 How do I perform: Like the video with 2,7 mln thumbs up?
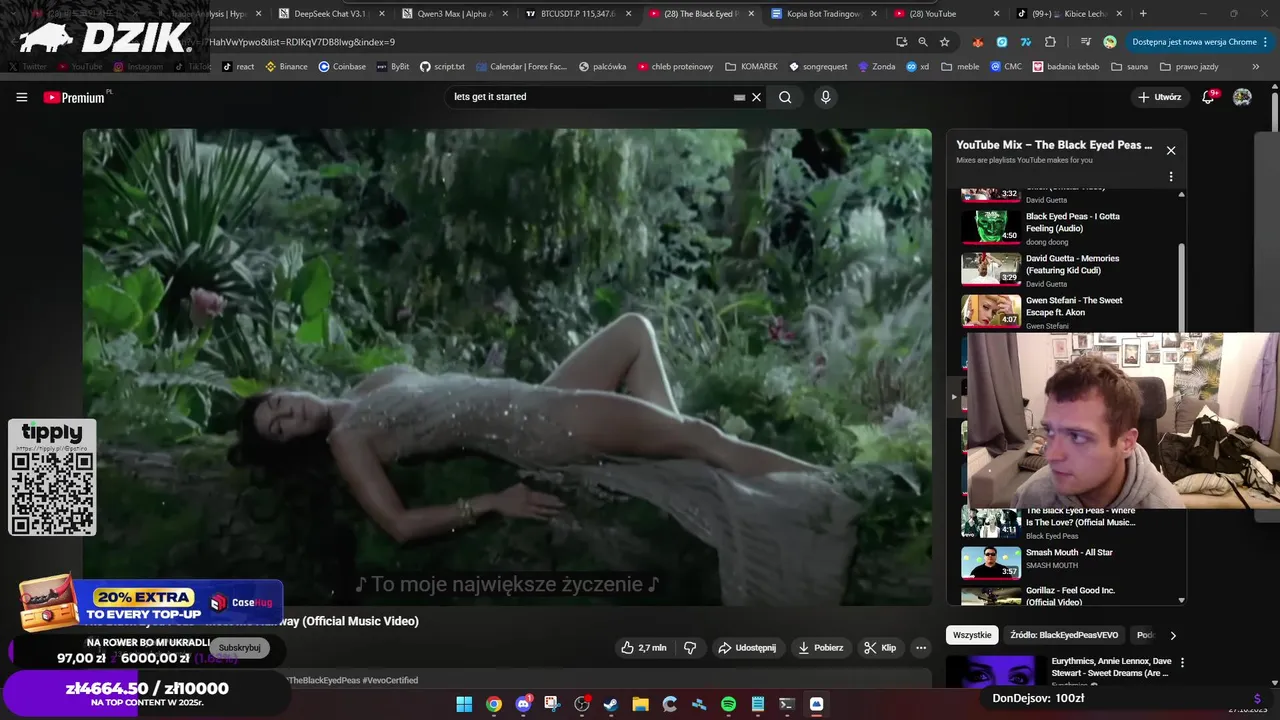click(644, 648)
